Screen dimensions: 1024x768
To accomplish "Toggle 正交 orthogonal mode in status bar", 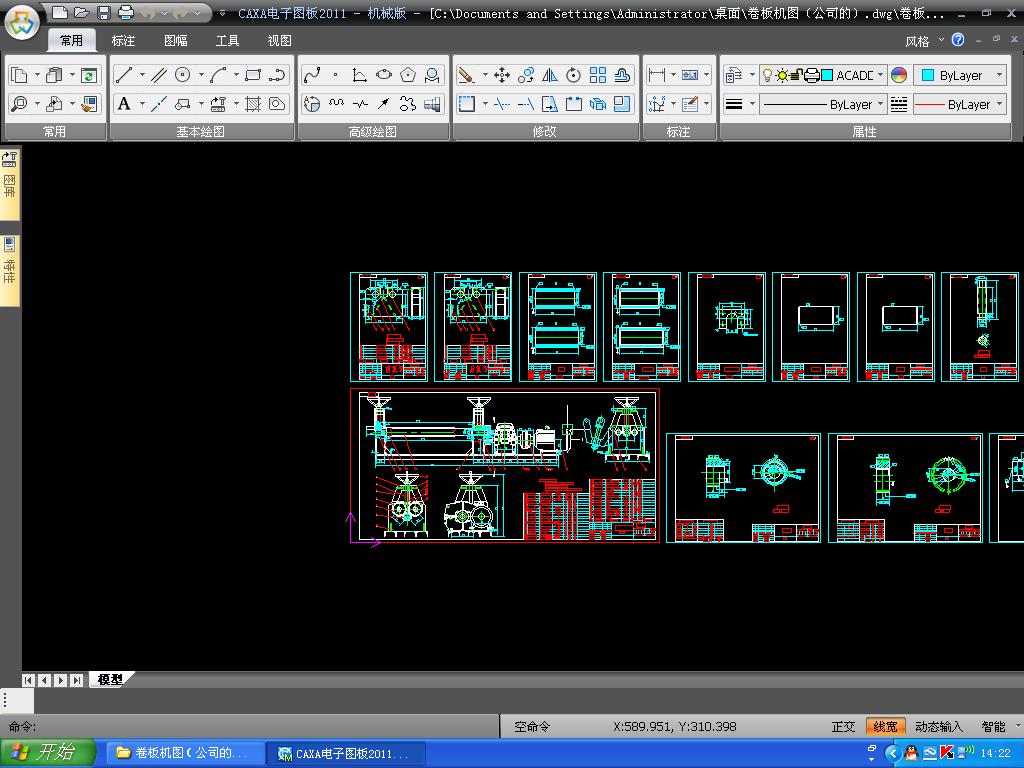I will click(x=843, y=727).
